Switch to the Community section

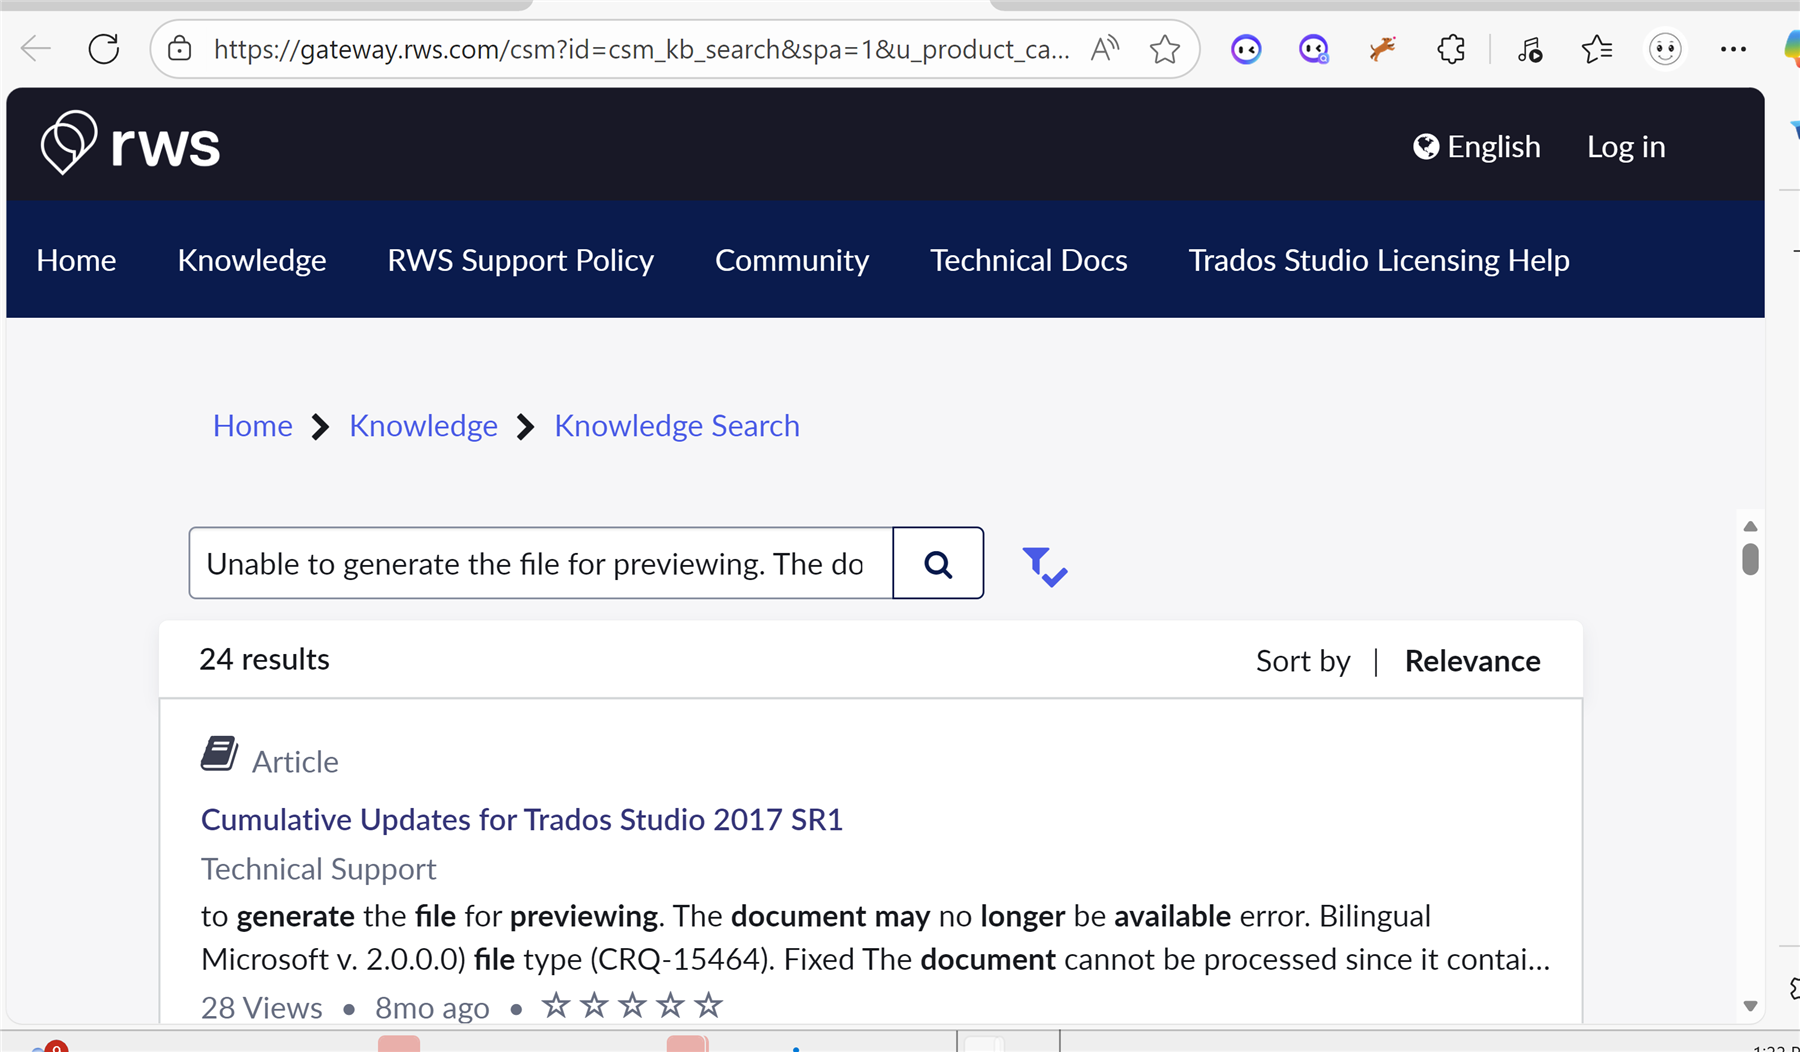[x=791, y=260]
